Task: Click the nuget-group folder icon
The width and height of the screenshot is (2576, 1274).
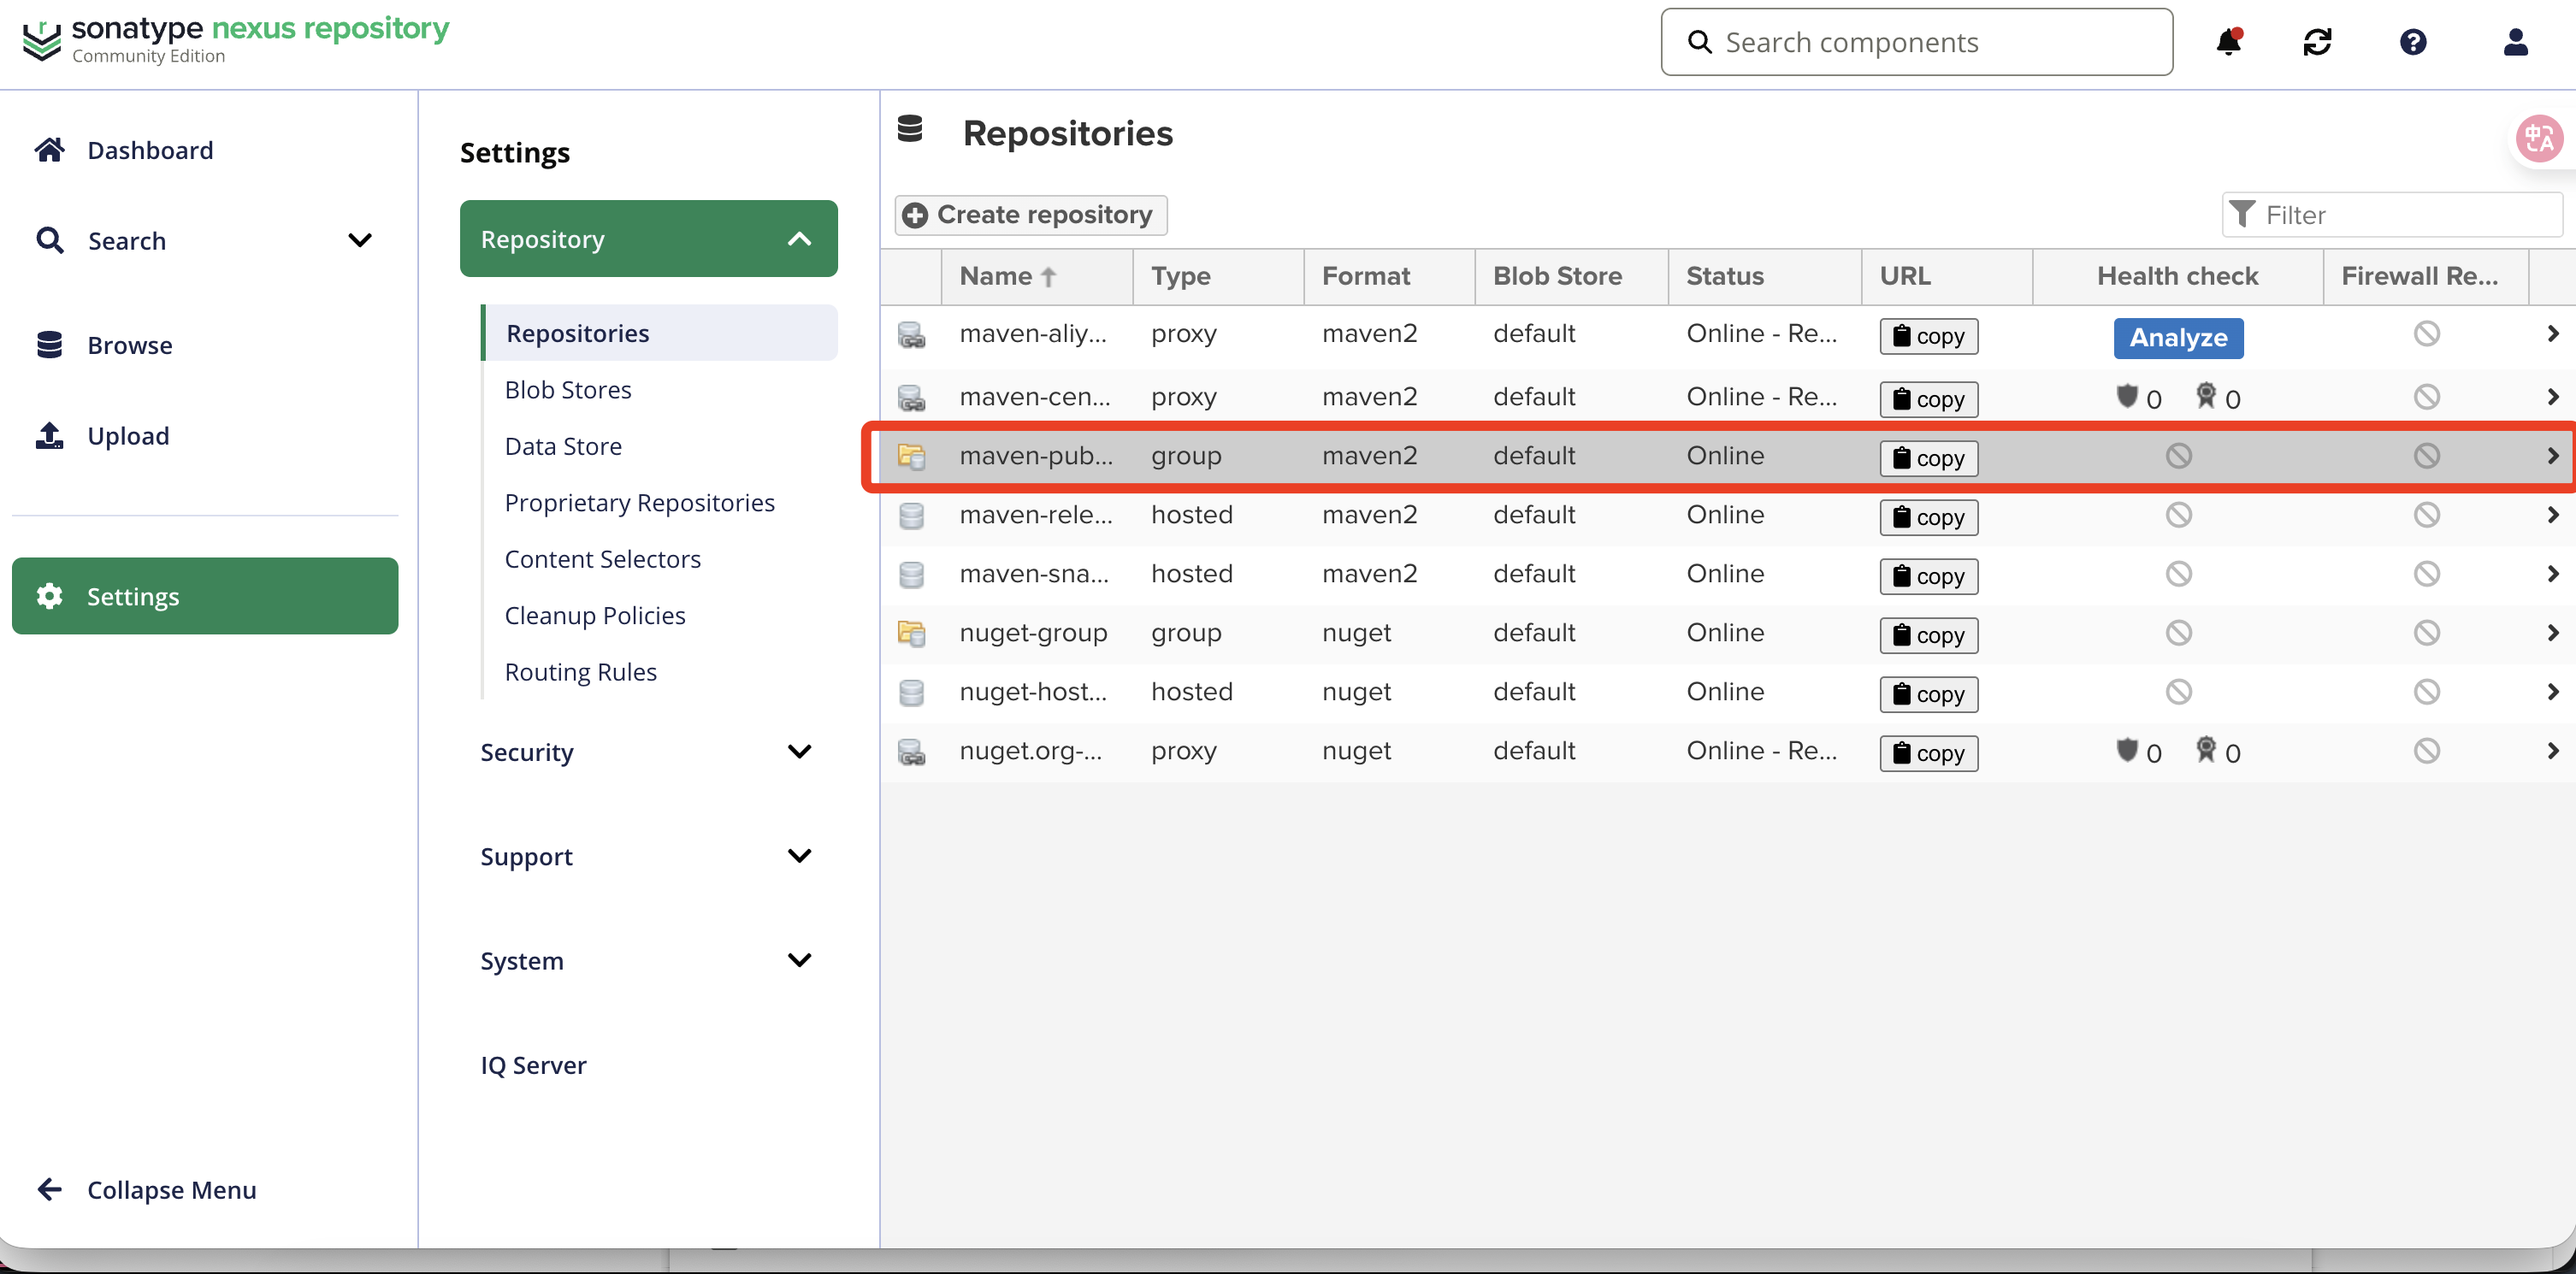Action: pyautogui.click(x=911, y=633)
